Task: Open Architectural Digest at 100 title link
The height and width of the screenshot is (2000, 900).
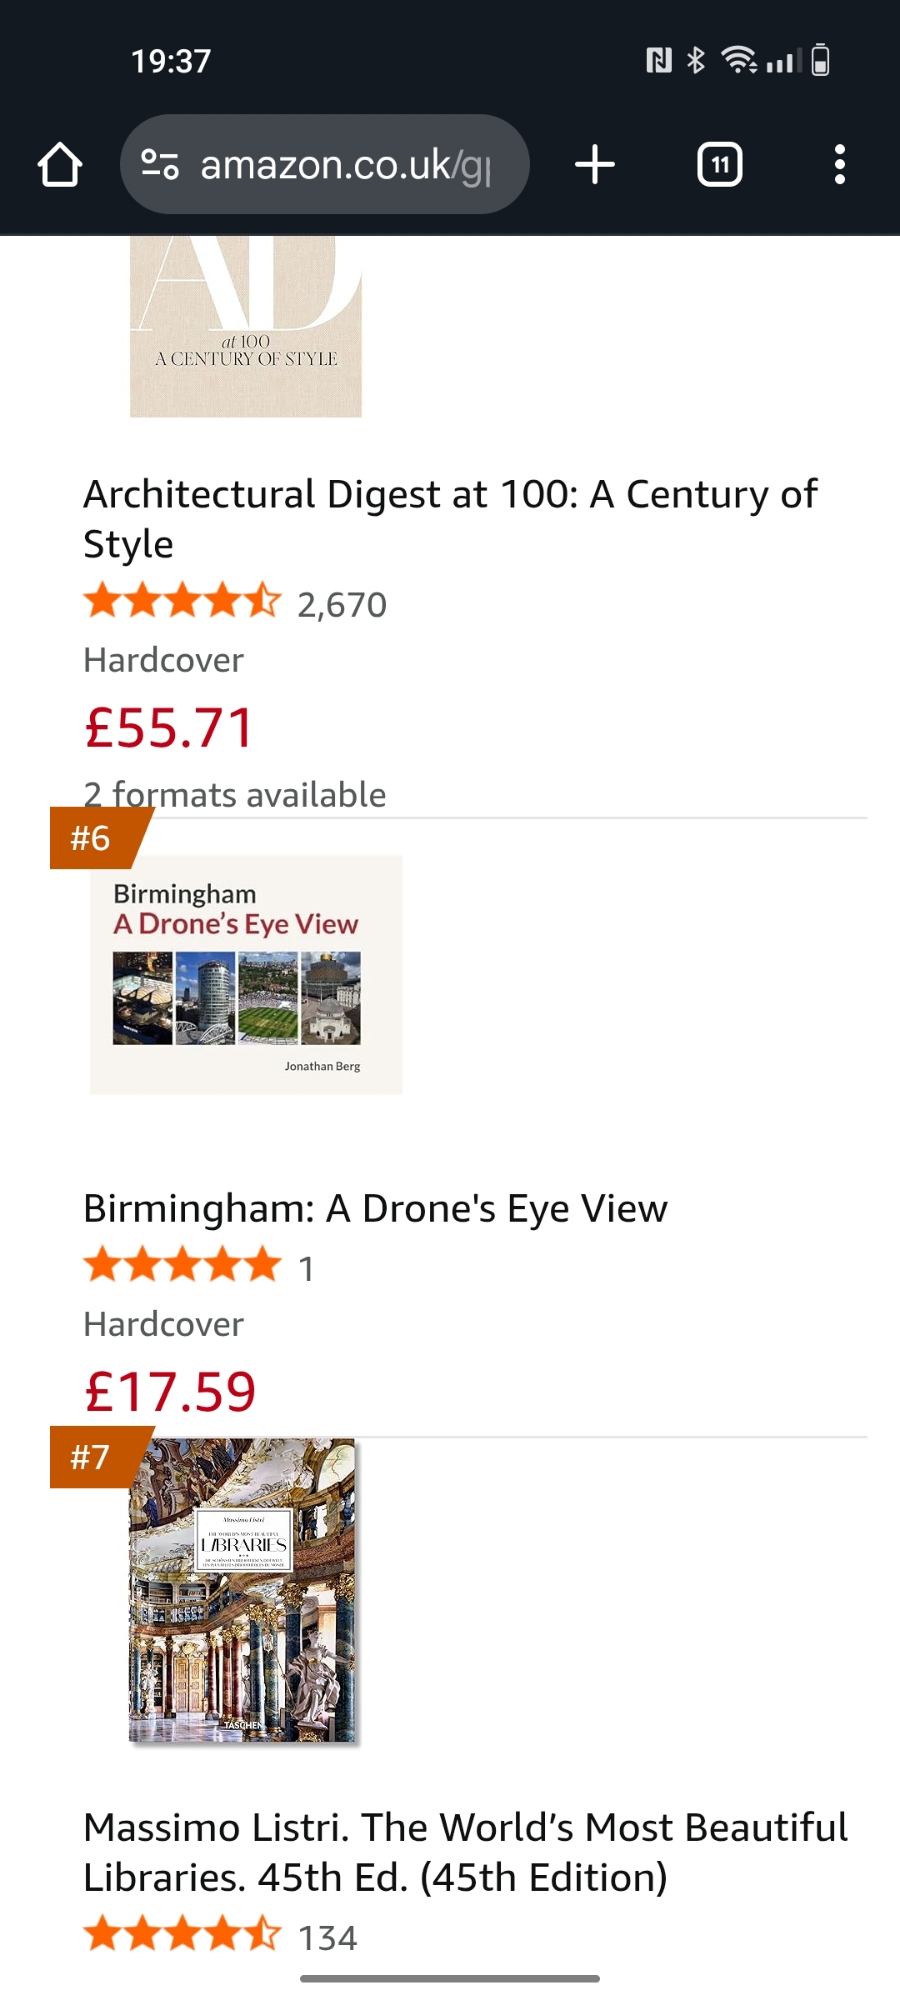Action: pyautogui.click(x=450, y=519)
